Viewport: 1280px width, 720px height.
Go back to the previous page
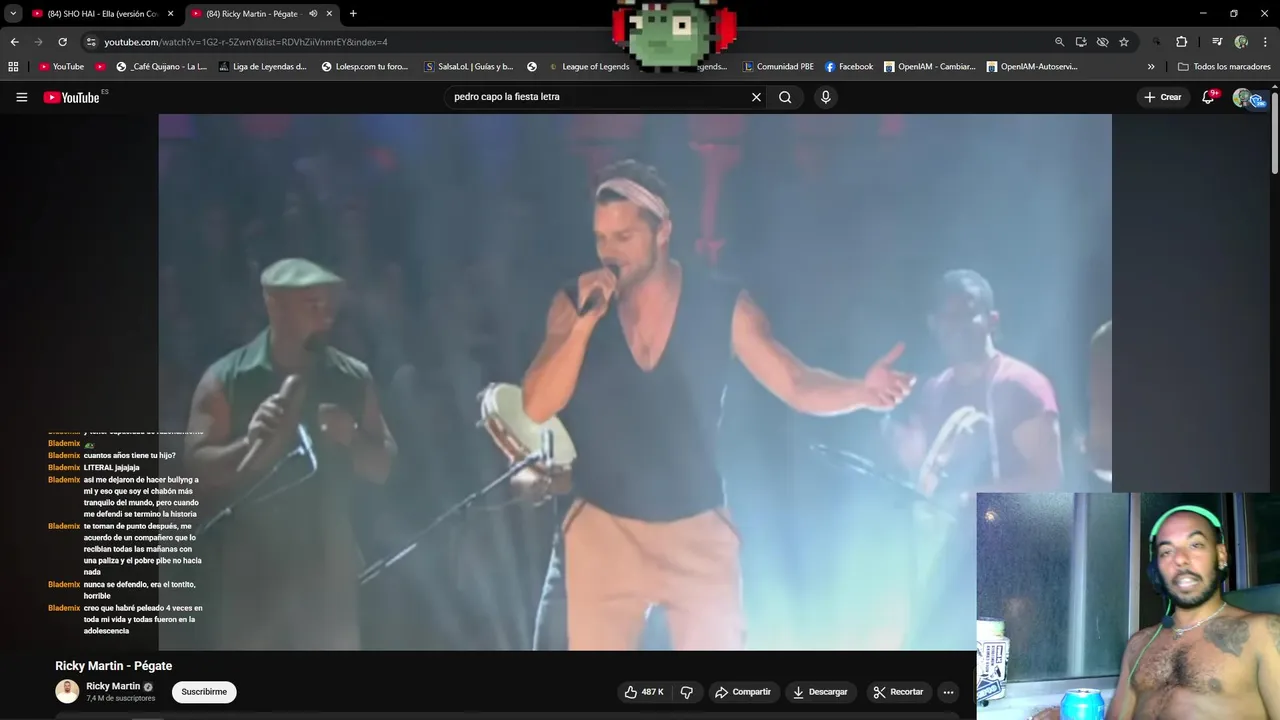(14, 42)
